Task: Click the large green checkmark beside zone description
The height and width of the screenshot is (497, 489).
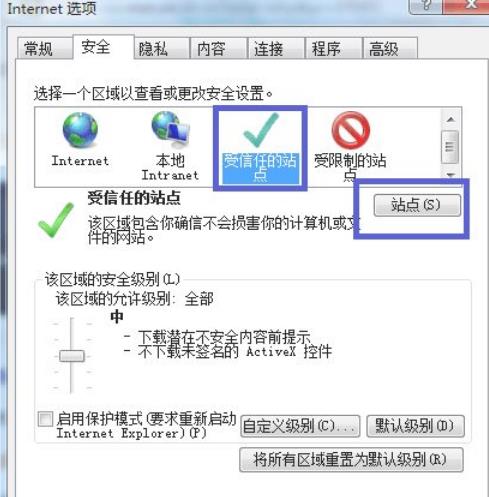Action: tap(56, 220)
